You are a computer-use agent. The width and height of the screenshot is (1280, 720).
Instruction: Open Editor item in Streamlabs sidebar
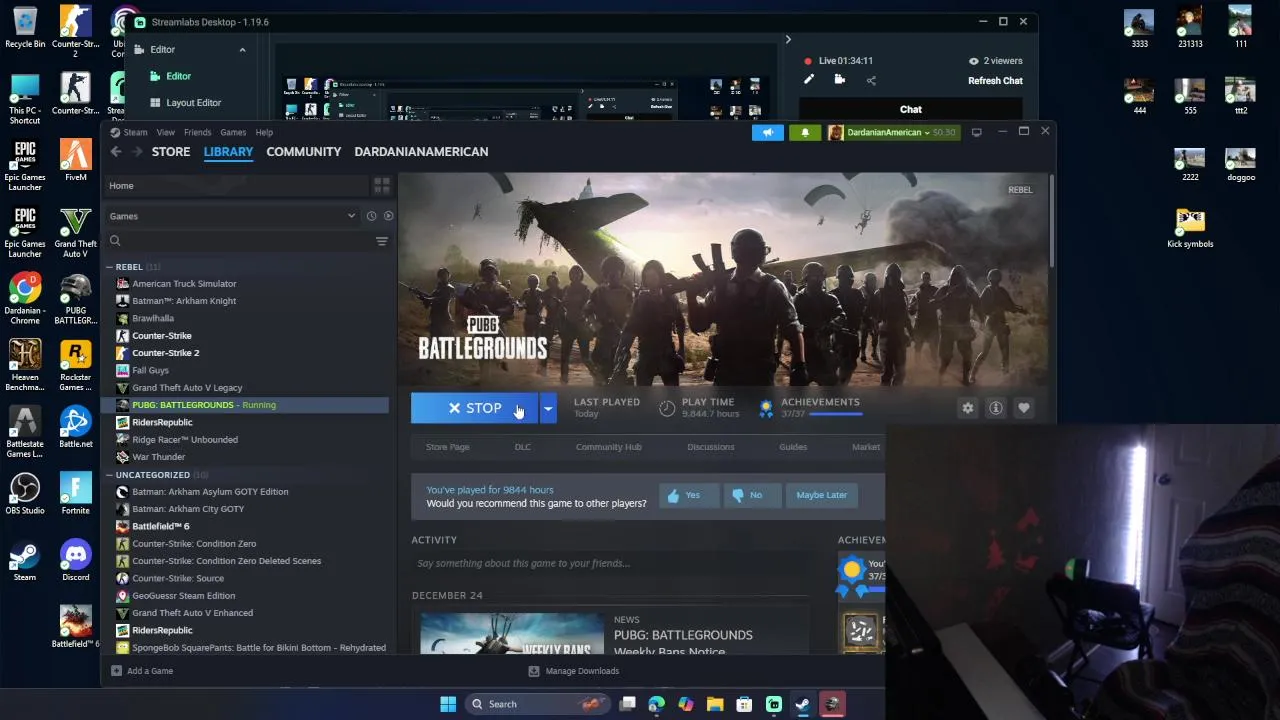[178, 76]
